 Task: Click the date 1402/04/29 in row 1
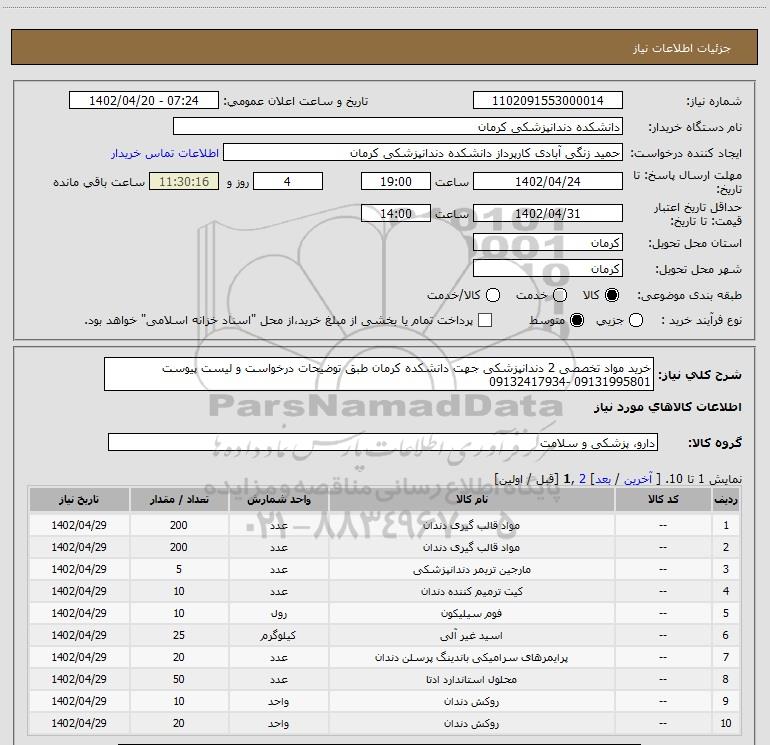click(x=79, y=525)
